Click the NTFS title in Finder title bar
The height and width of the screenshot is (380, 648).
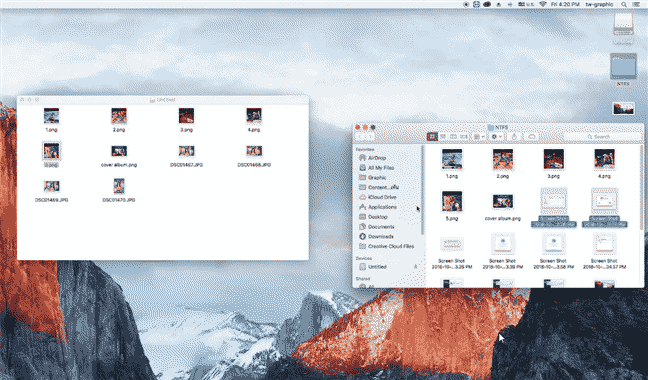coord(502,127)
